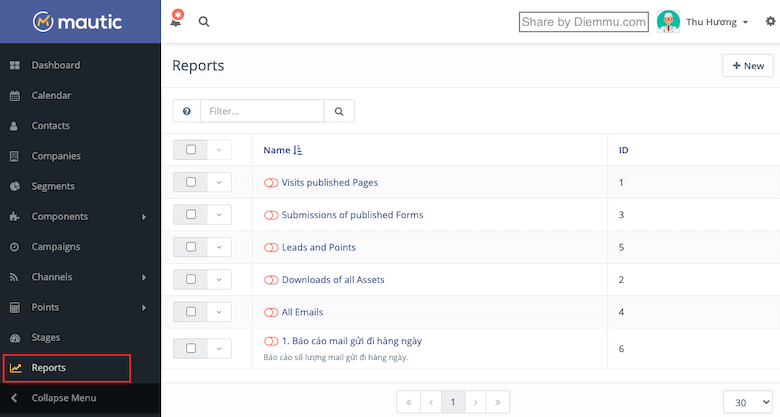This screenshot has width=780, height=417.
Task: Open the settings gear icon
Action: (770, 21)
